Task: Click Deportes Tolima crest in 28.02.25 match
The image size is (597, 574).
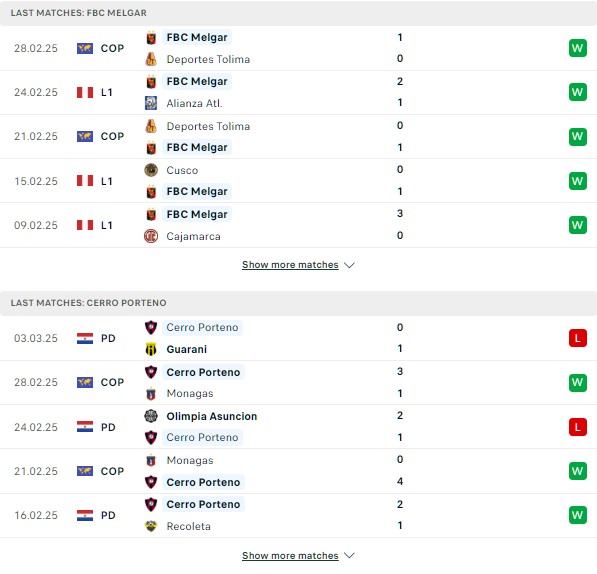Action: (151, 59)
